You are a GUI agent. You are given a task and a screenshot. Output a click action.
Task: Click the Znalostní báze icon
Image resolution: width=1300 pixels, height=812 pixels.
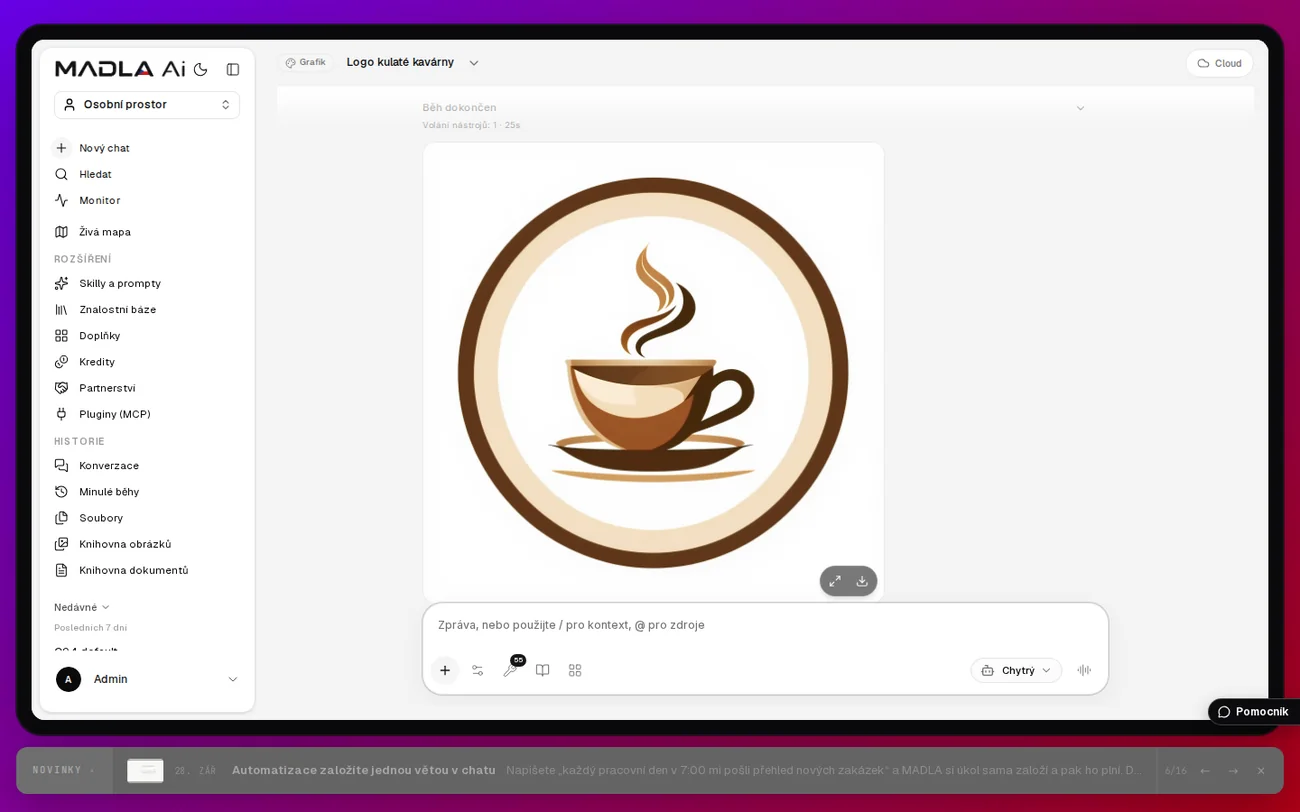click(61, 310)
